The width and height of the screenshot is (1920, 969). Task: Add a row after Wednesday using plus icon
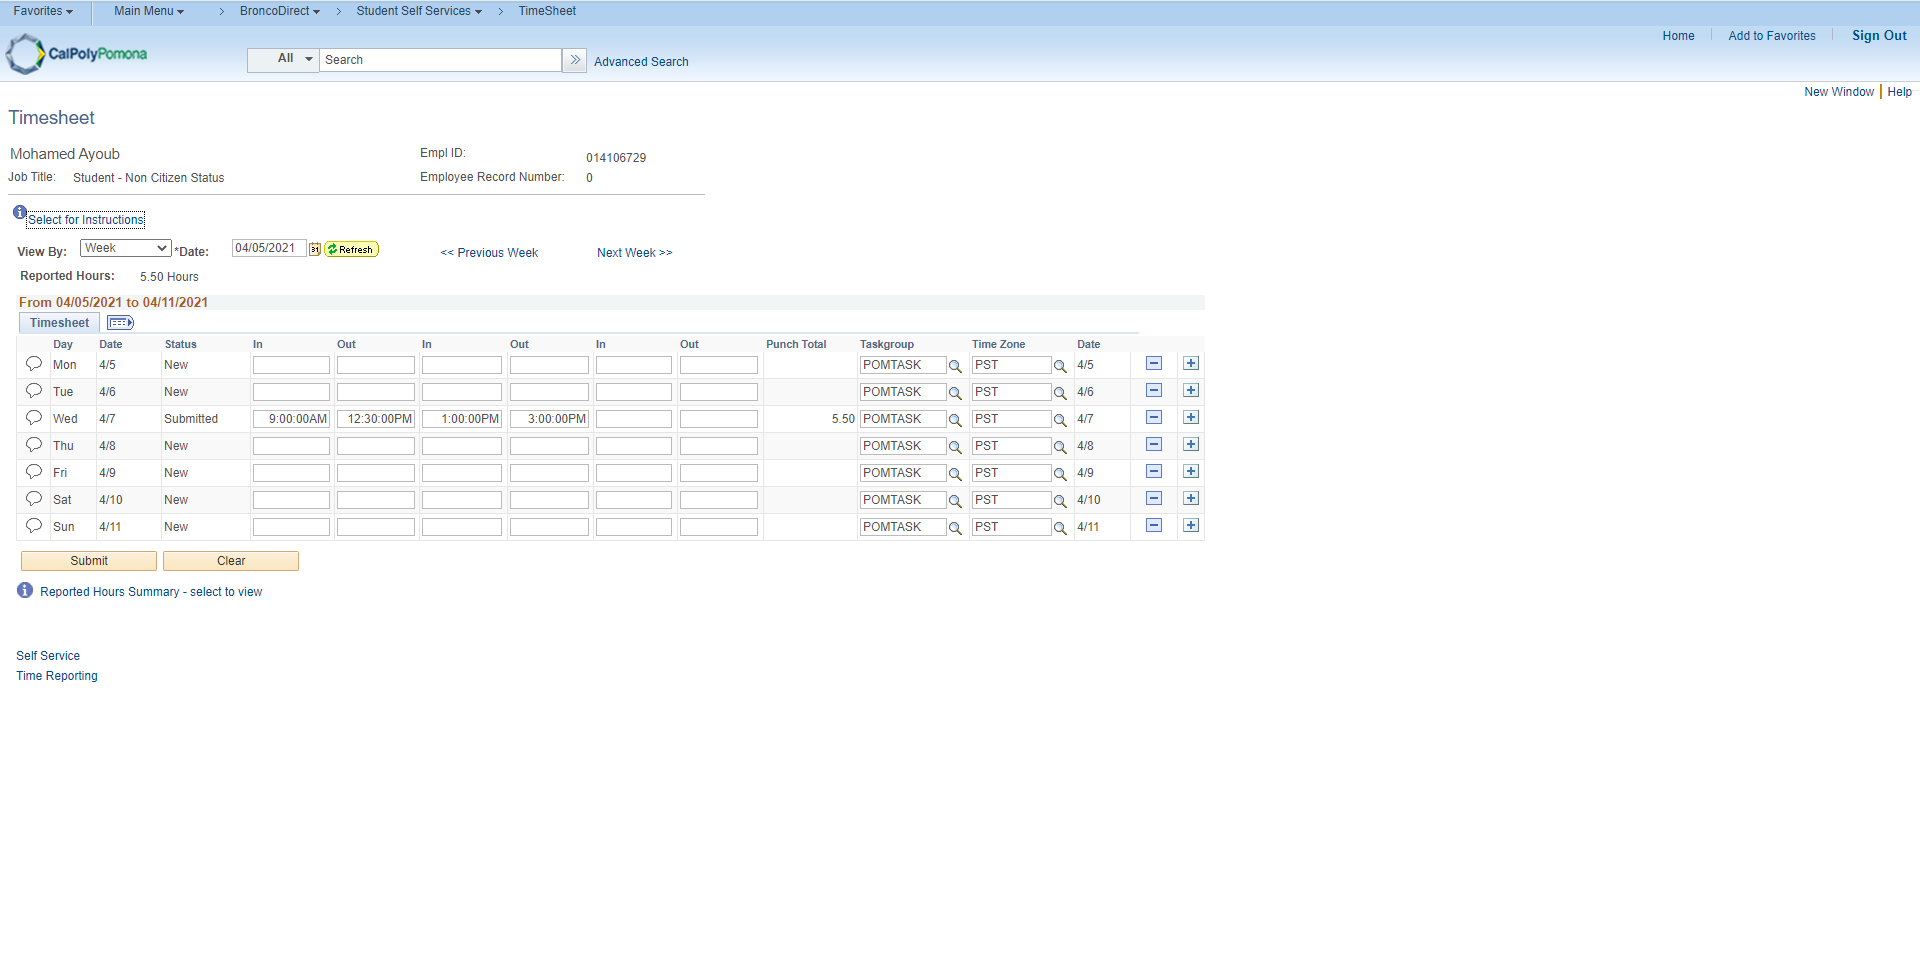click(x=1191, y=418)
